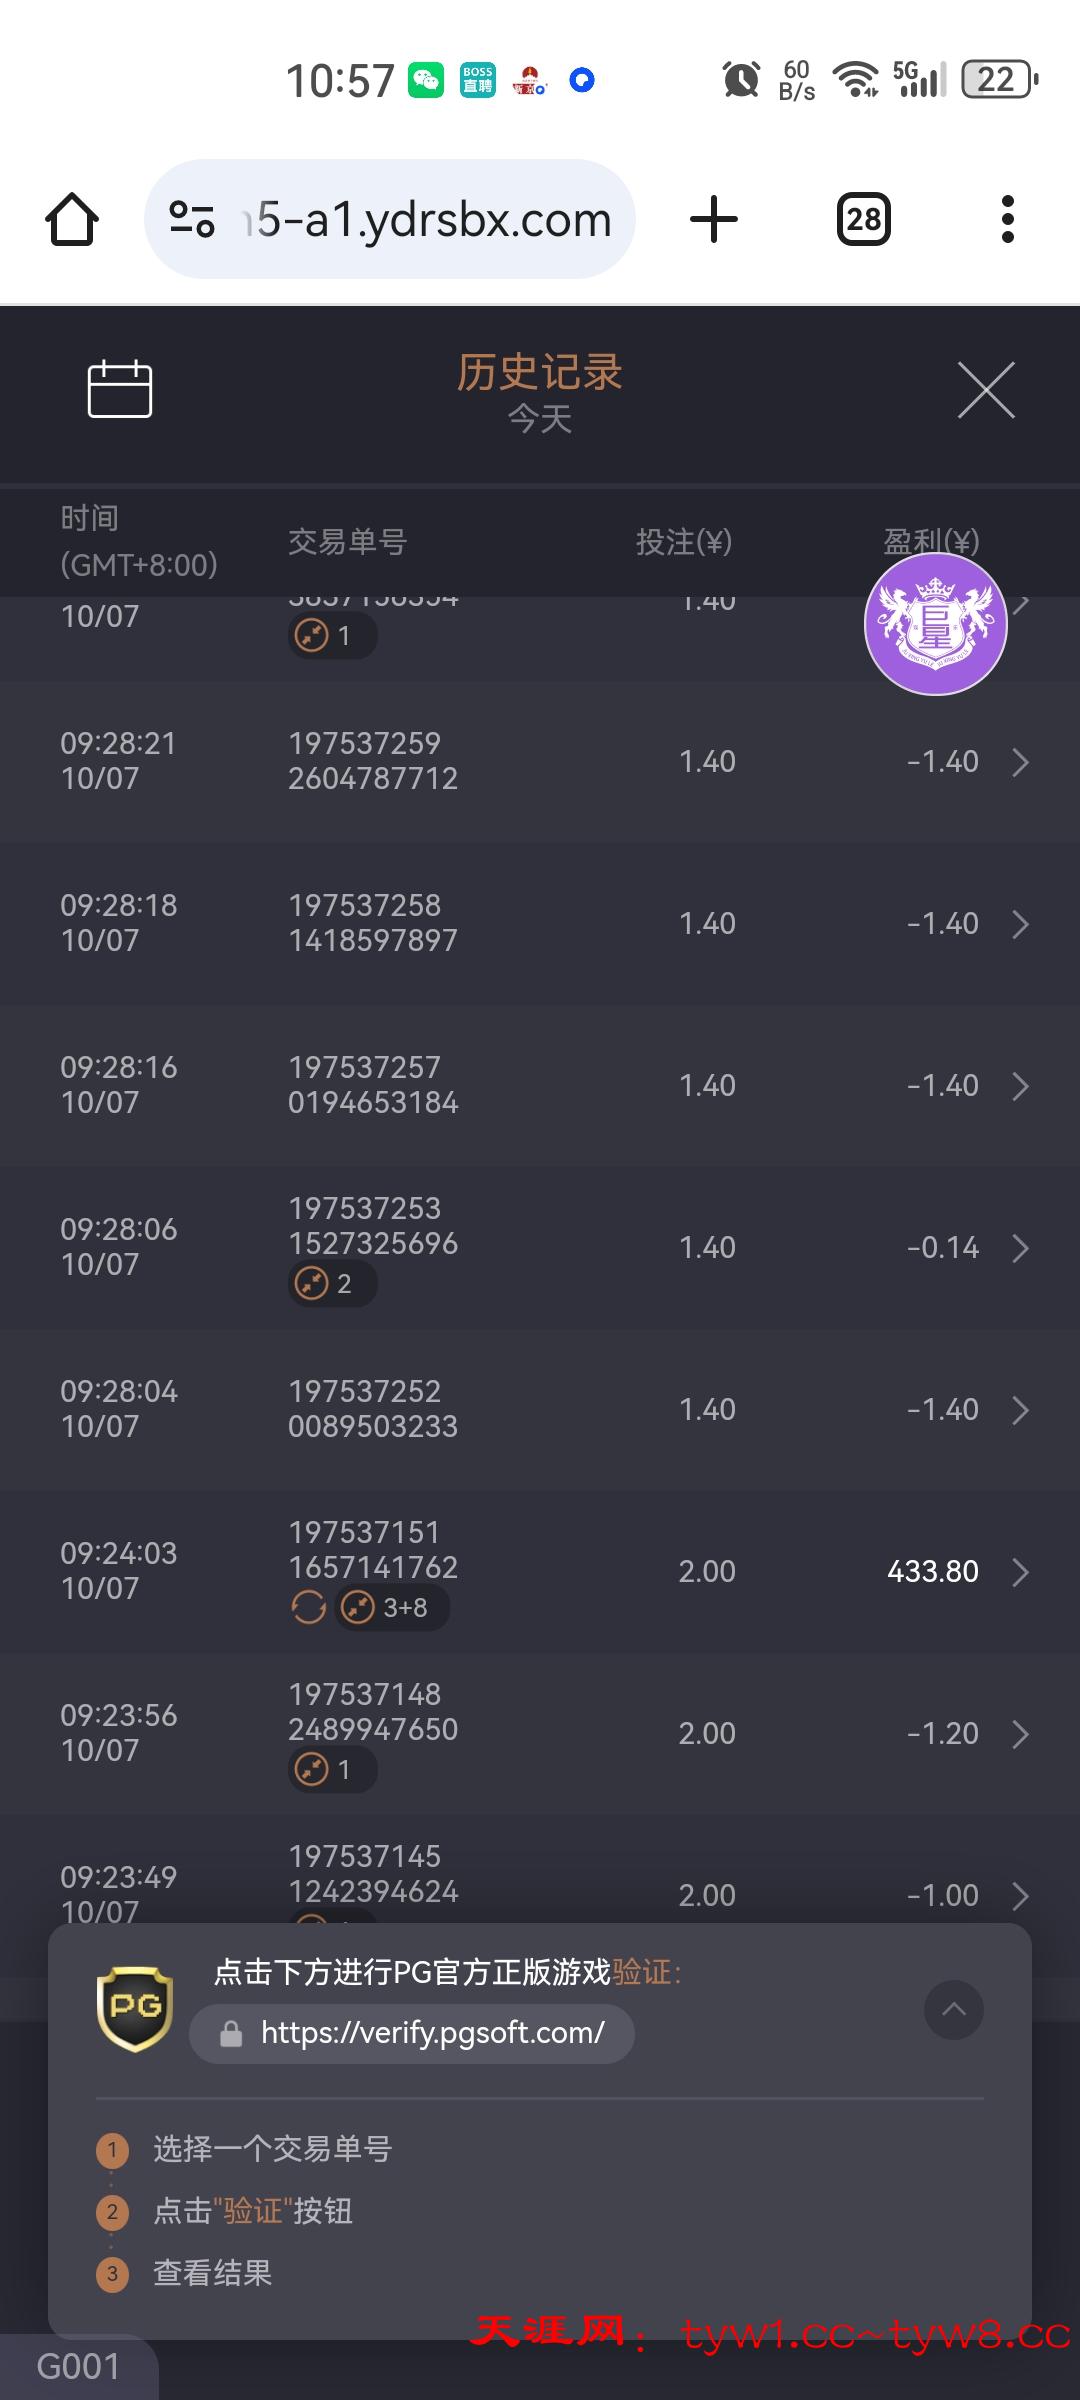Expand details for the 09:28:21 transaction

(1020, 762)
